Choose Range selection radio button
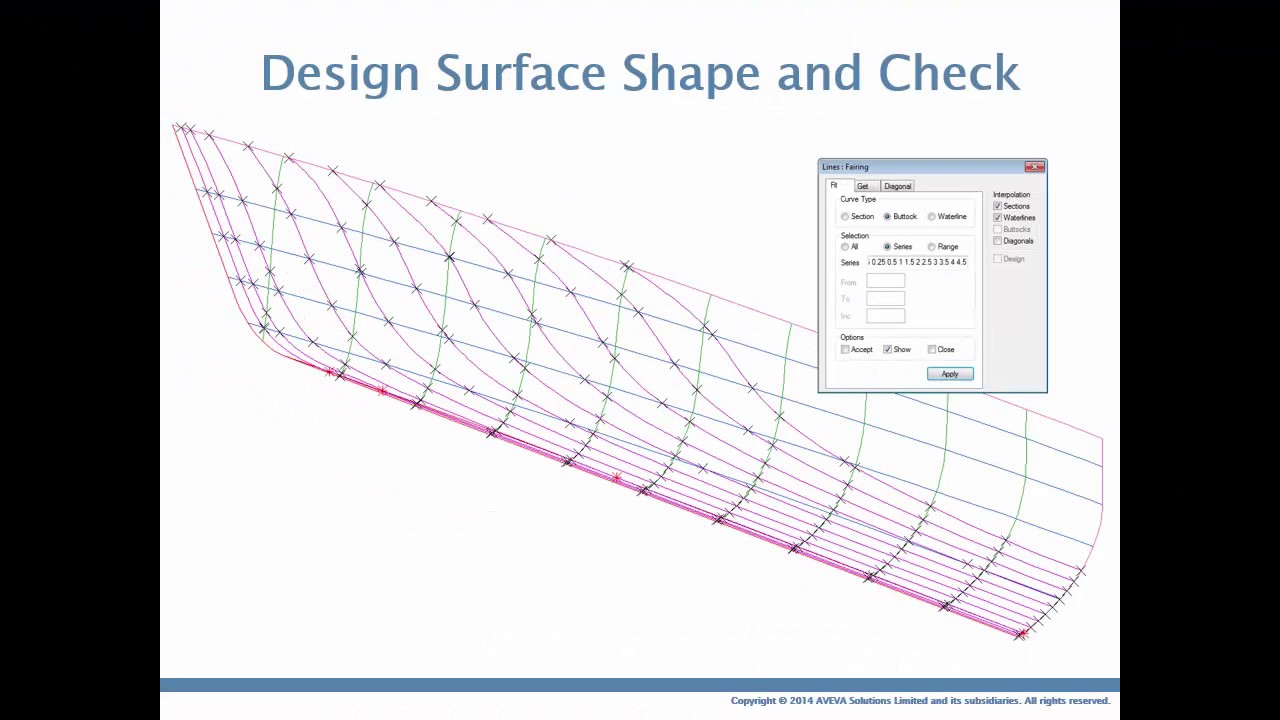Screen dimensions: 1280x720 coord(931,247)
